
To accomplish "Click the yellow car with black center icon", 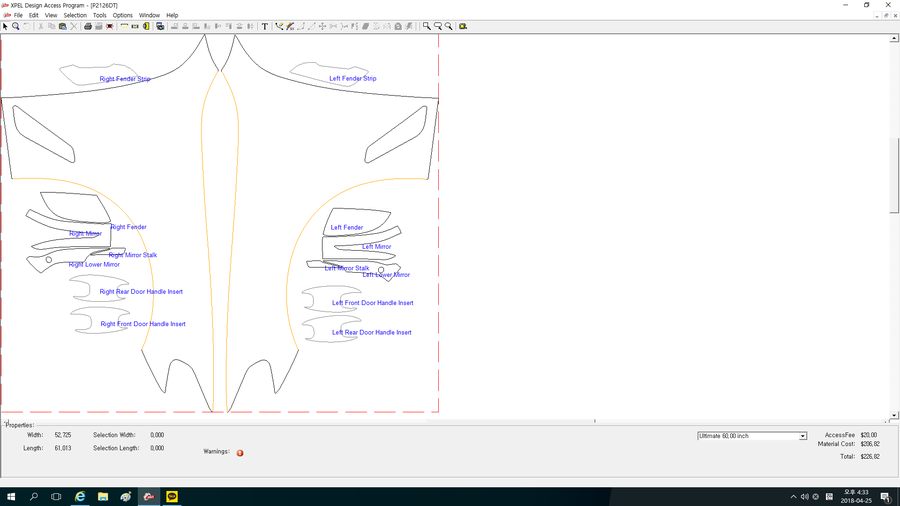I will 135,26.
